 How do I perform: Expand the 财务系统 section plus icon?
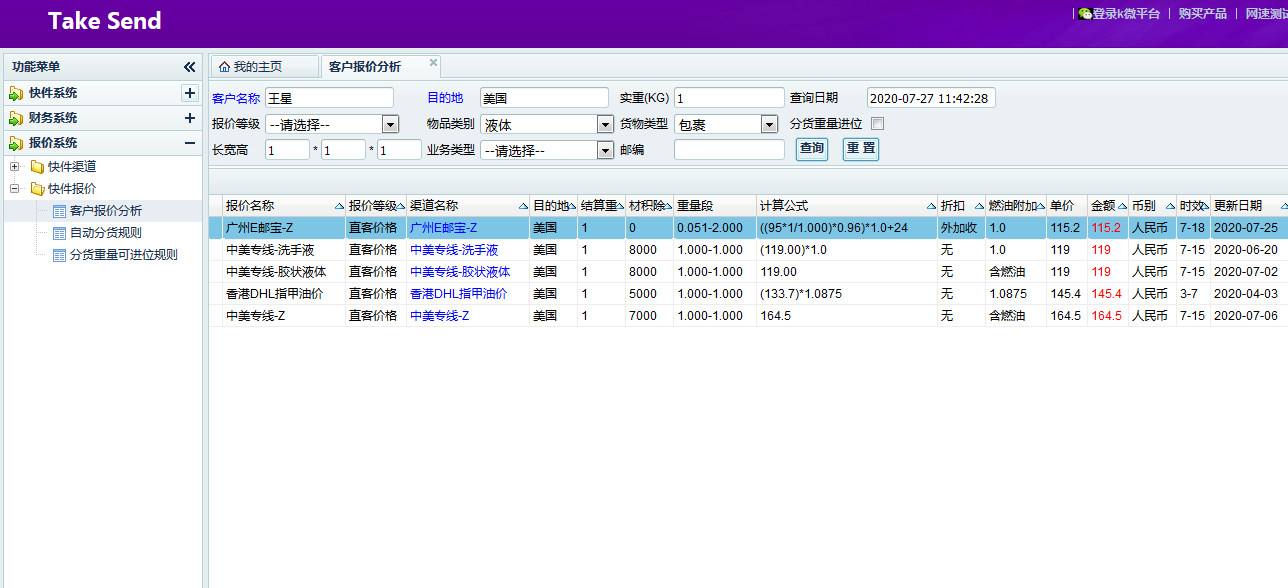(190, 118)
